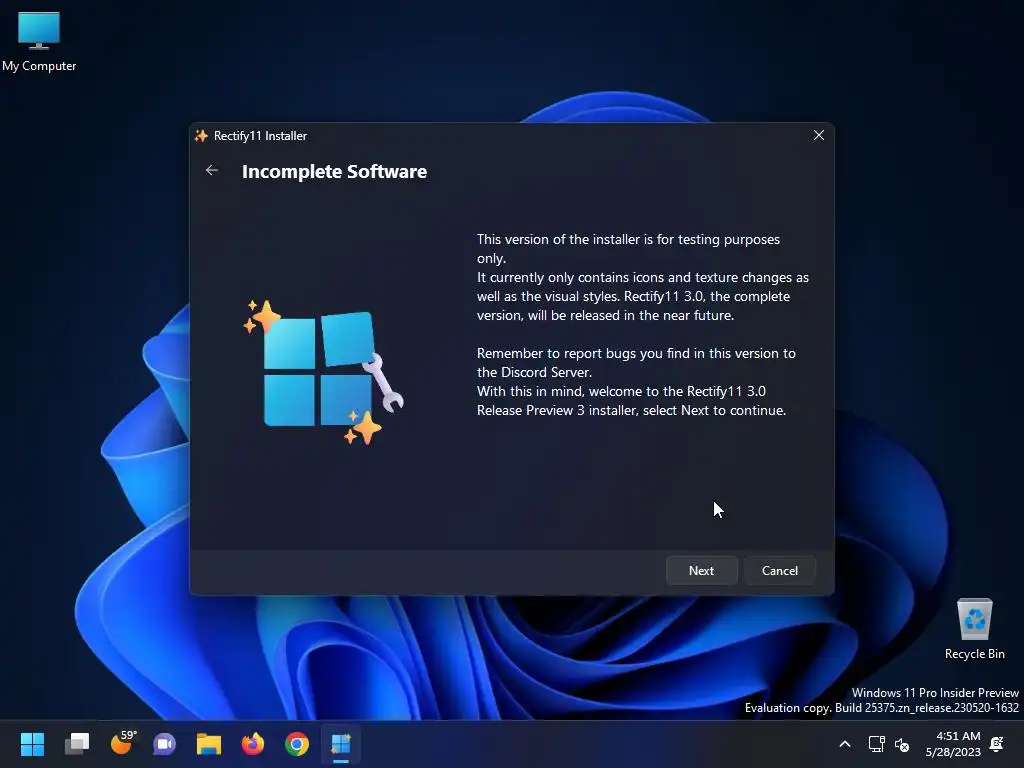
Task: Go back using the back arrow
Action: pyautogui.click(x=212, y=170)
